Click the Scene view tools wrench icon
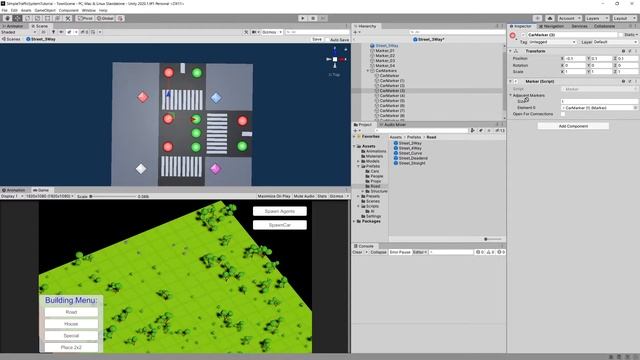The width and height of the screenshot is (640, 360). (x=246, y=32)
